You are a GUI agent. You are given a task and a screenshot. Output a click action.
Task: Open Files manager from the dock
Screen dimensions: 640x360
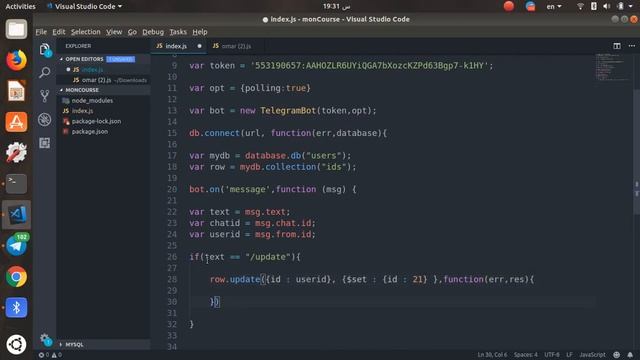pyautogui.click(x=16, y=29)
